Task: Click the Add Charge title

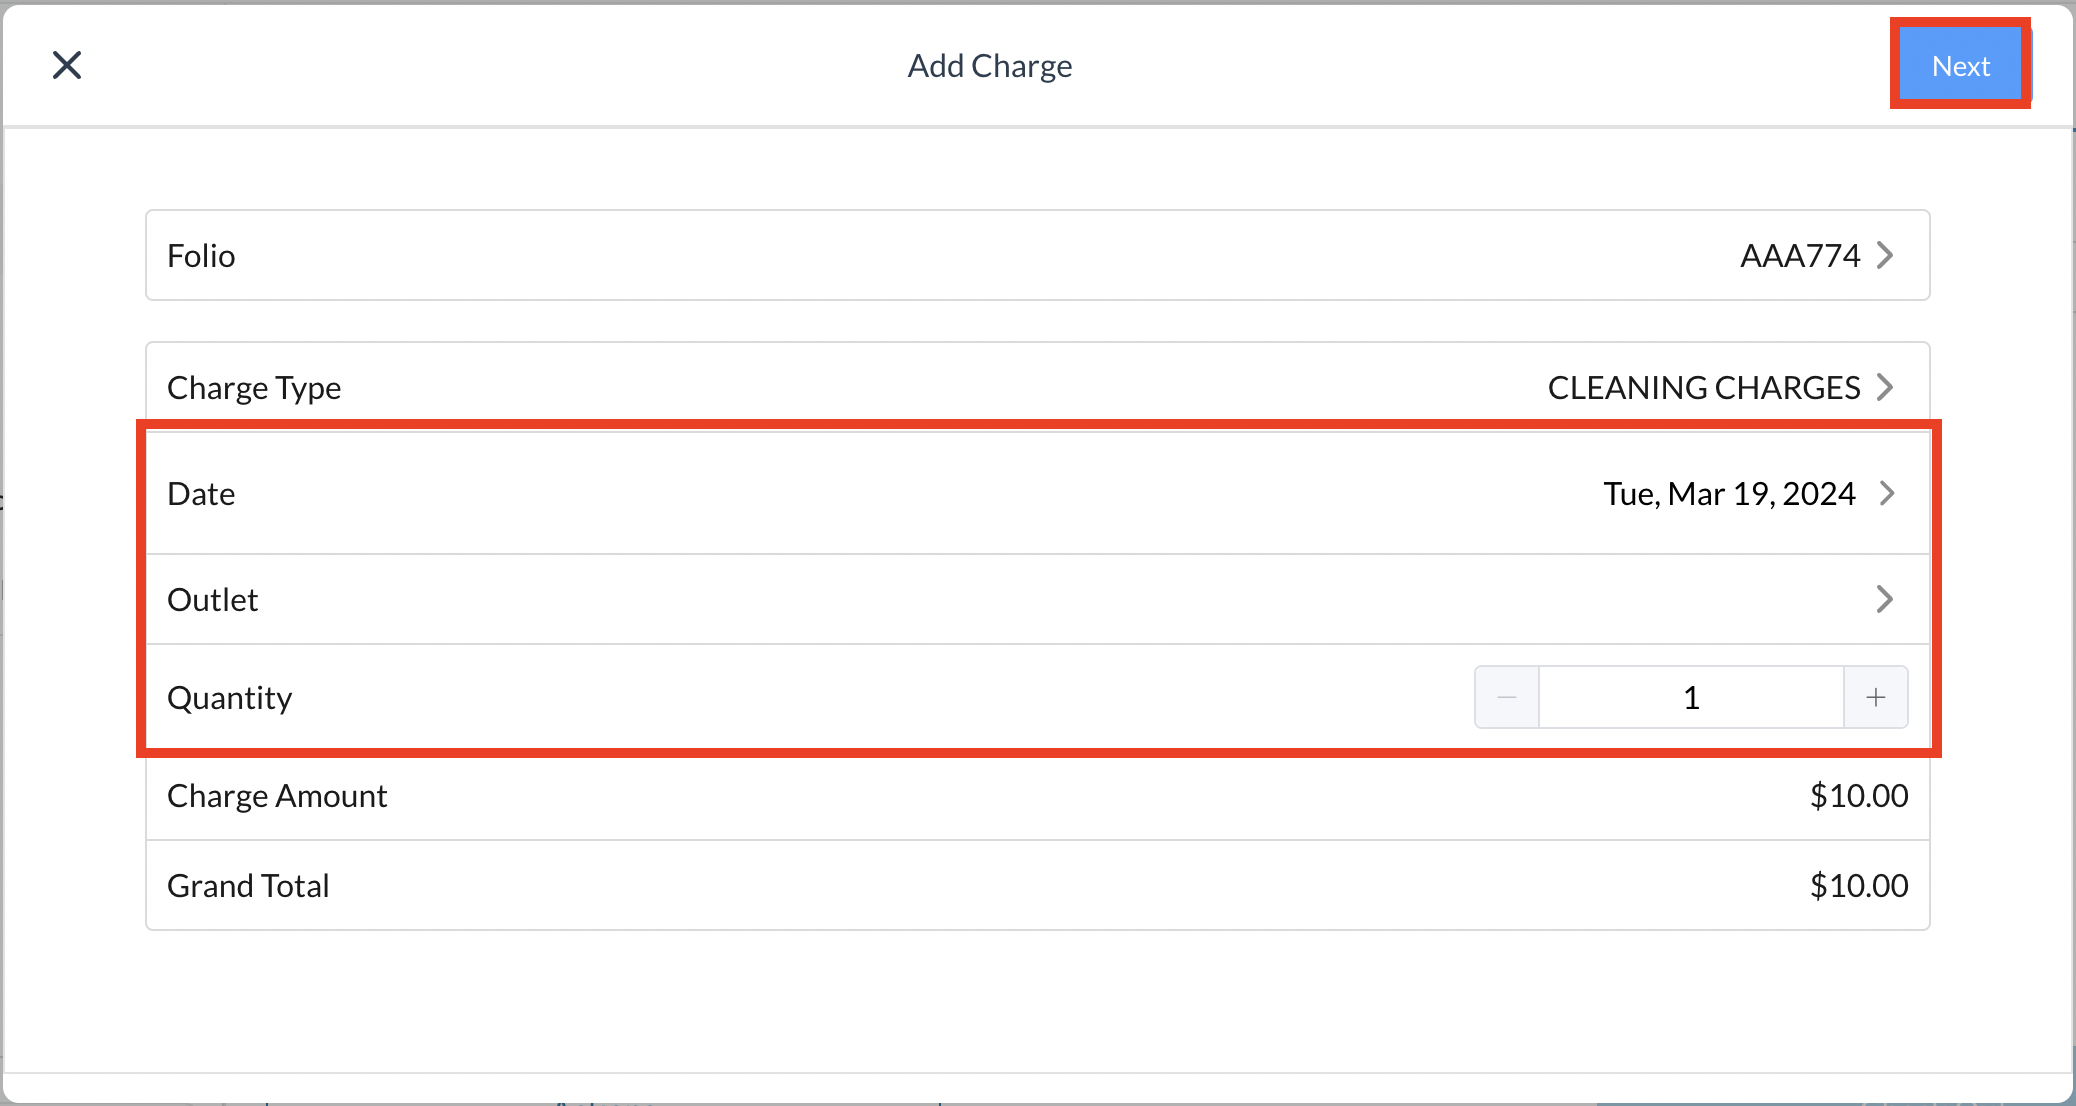Action: click(x=989, y=66)
